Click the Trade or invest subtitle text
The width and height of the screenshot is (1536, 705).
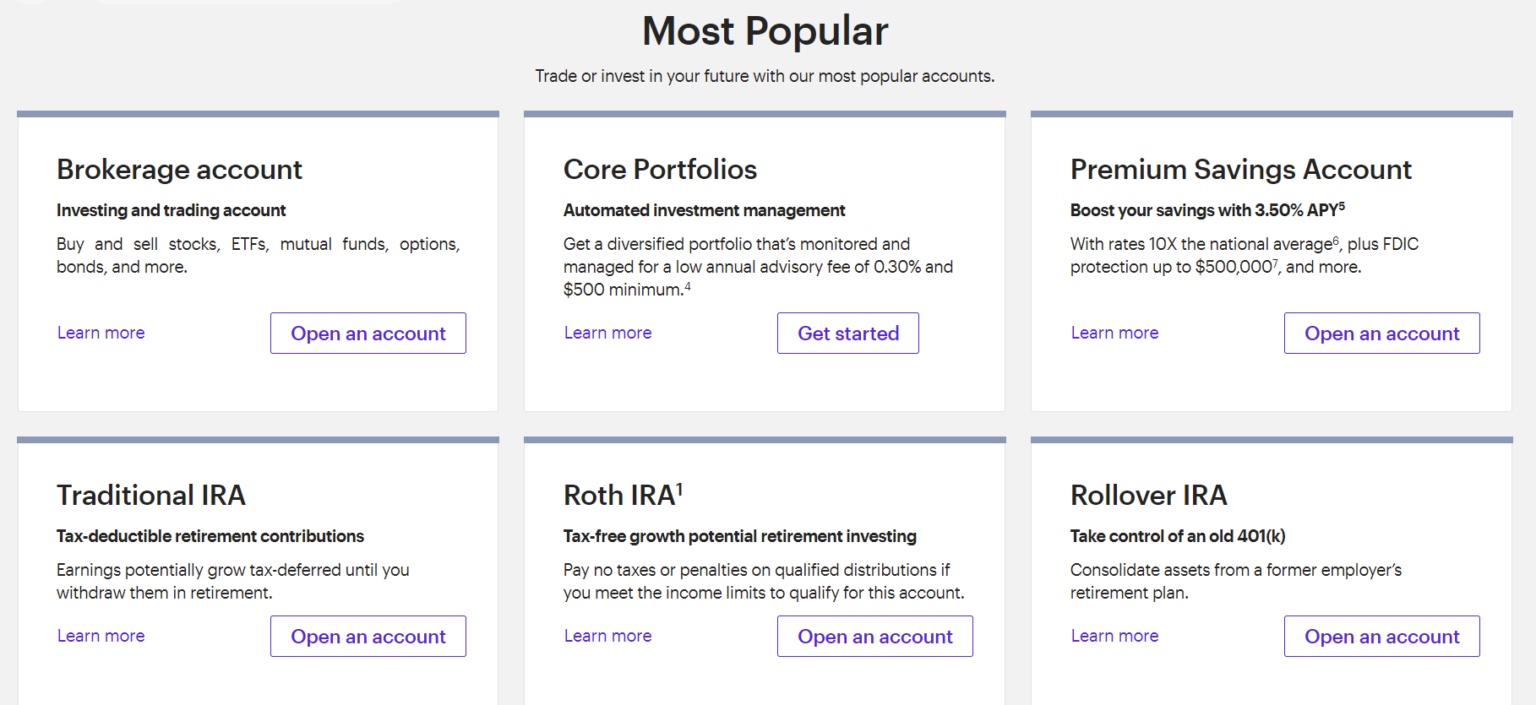765,76
